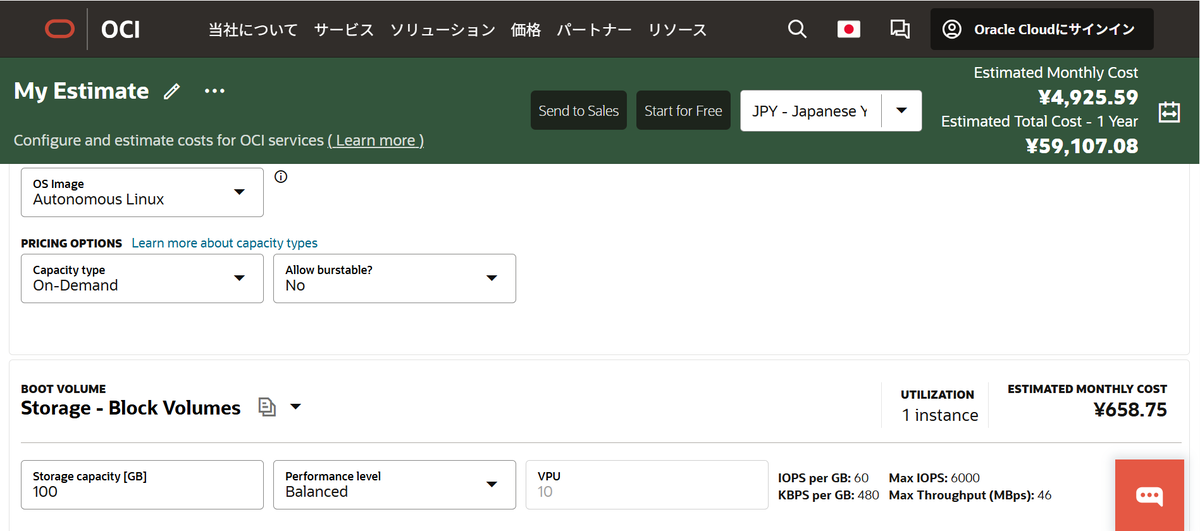Screen dimensions: 1200x531
Task: Click the Japan flag country selector
Action: pyautogui.click(x=848, y=29)
